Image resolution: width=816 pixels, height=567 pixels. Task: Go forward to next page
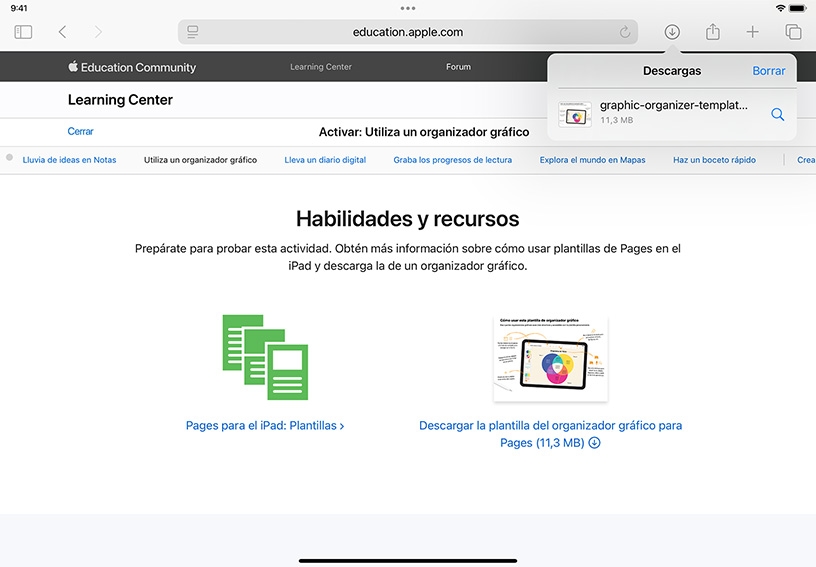click(x=98, y=32)
